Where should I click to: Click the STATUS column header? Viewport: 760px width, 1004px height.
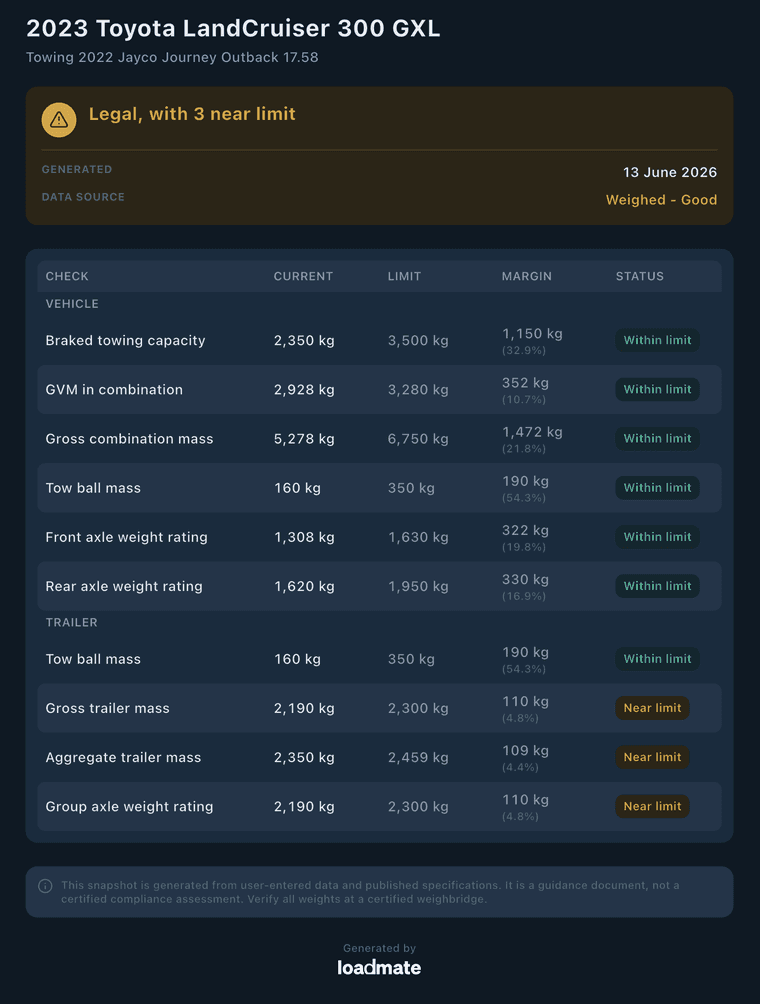coord(640,277)
